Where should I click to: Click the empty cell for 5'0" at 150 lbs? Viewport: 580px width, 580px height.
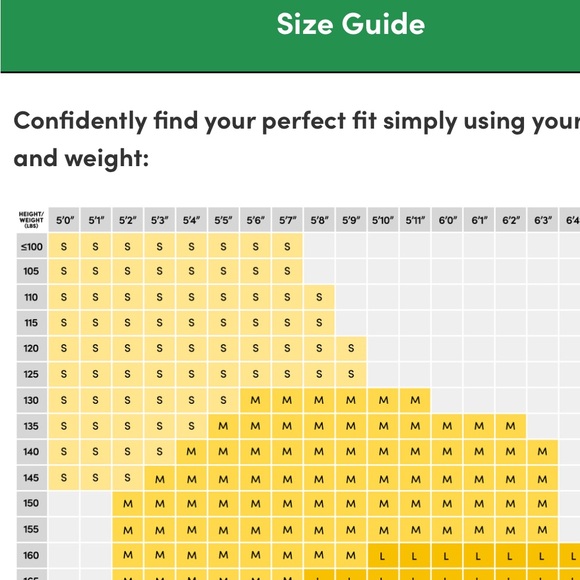(64, 503)
